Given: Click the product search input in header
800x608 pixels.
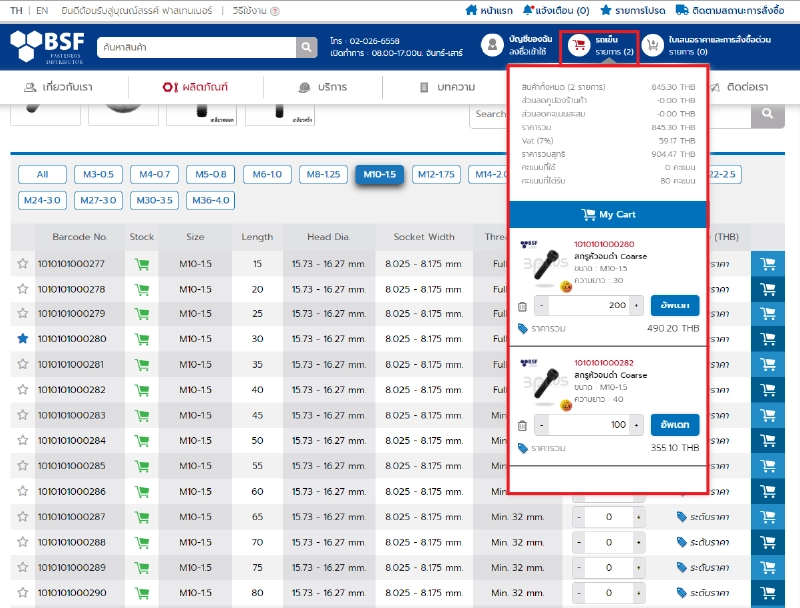Looking at the screenshot, I should click(x=196, y=47).
